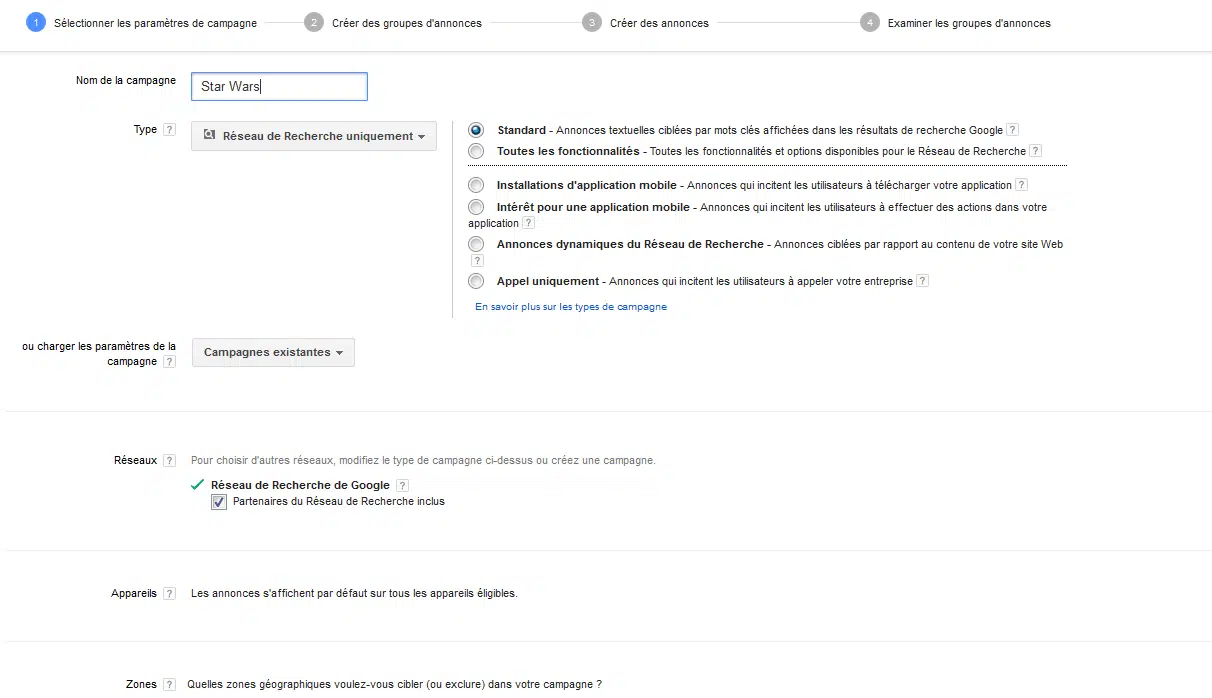The width and height of the screenshot is (1212, 698).
Task: Click the Nom de la campagne text field
Action: tap(279, 87)
